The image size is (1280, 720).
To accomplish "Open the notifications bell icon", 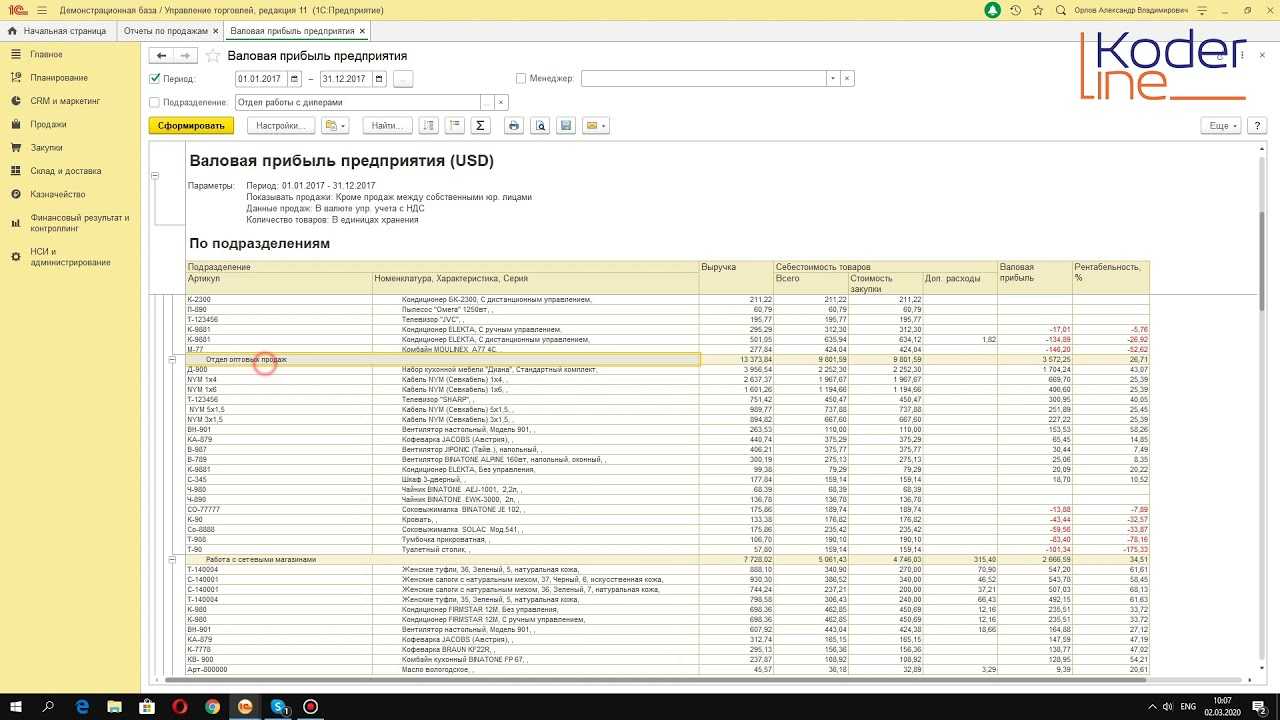I will pos(992,10).
